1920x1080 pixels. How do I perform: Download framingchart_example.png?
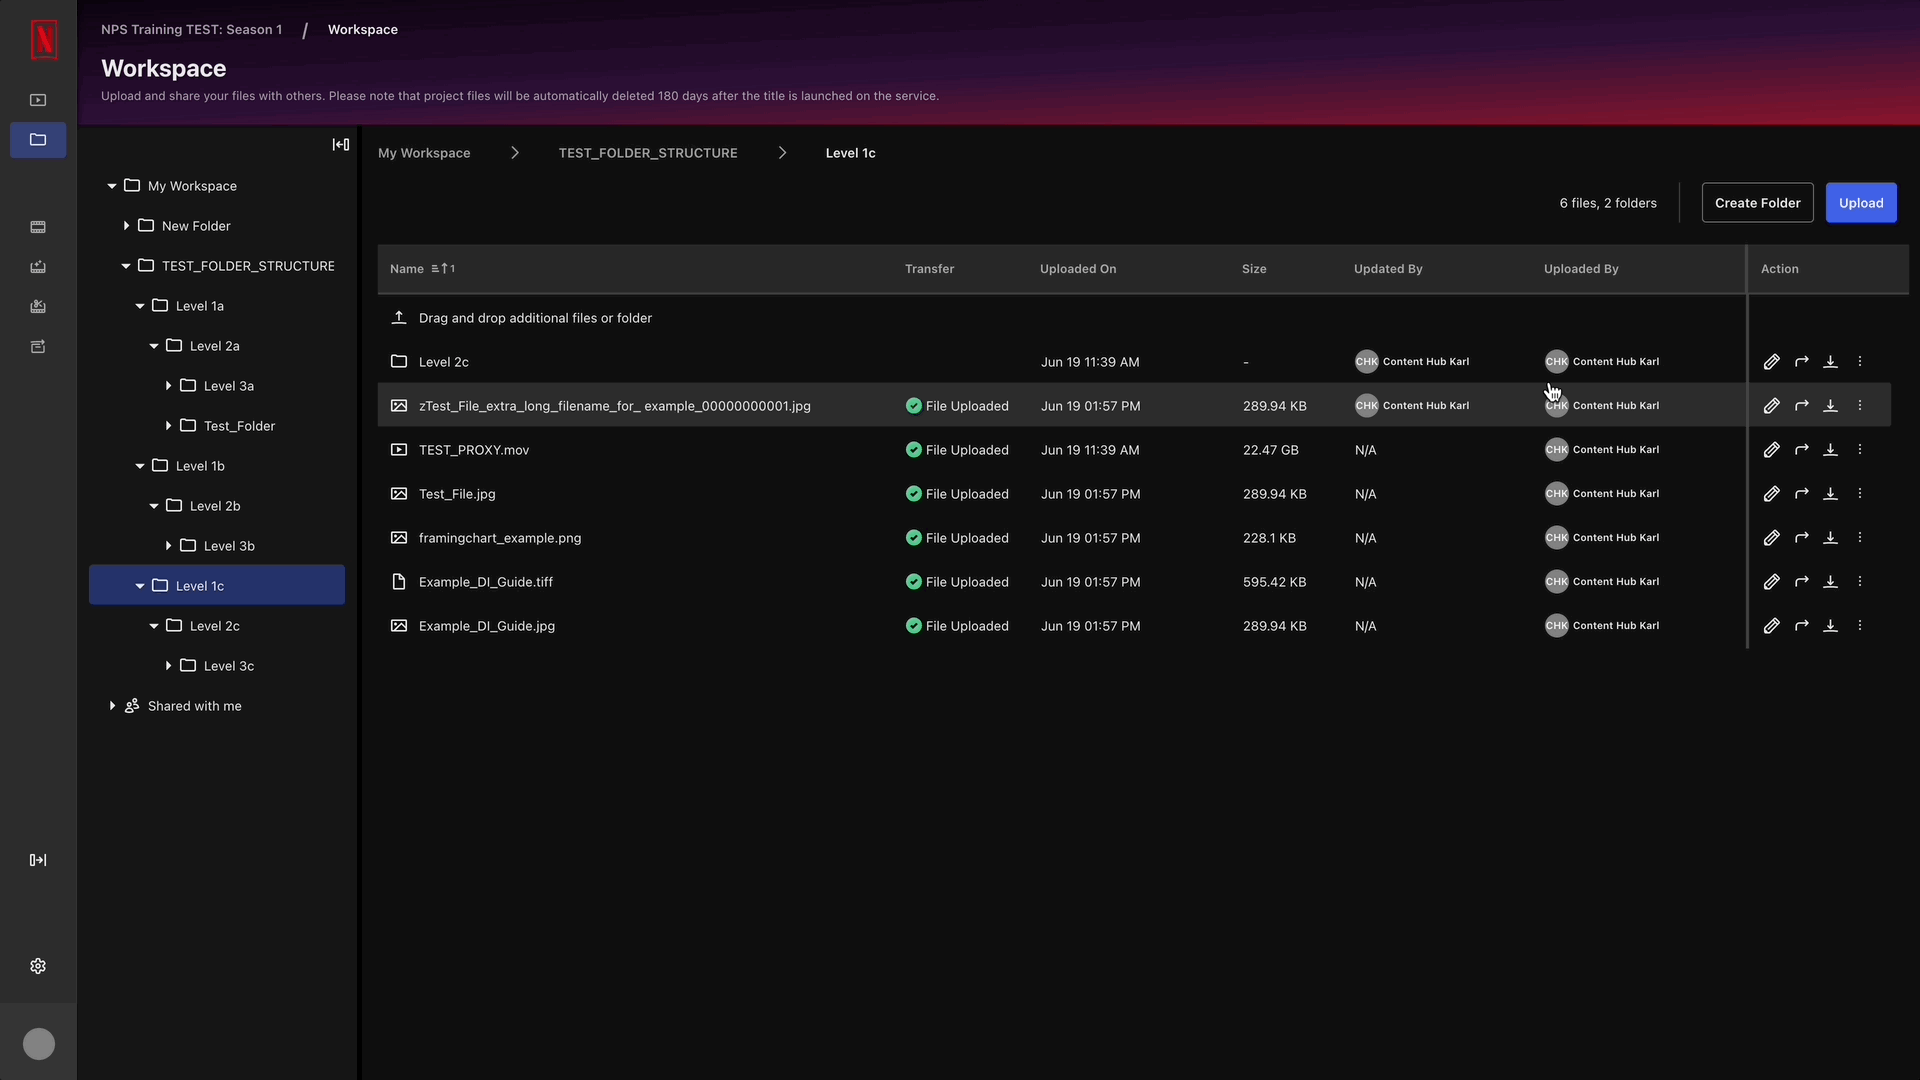point(1830,538)
